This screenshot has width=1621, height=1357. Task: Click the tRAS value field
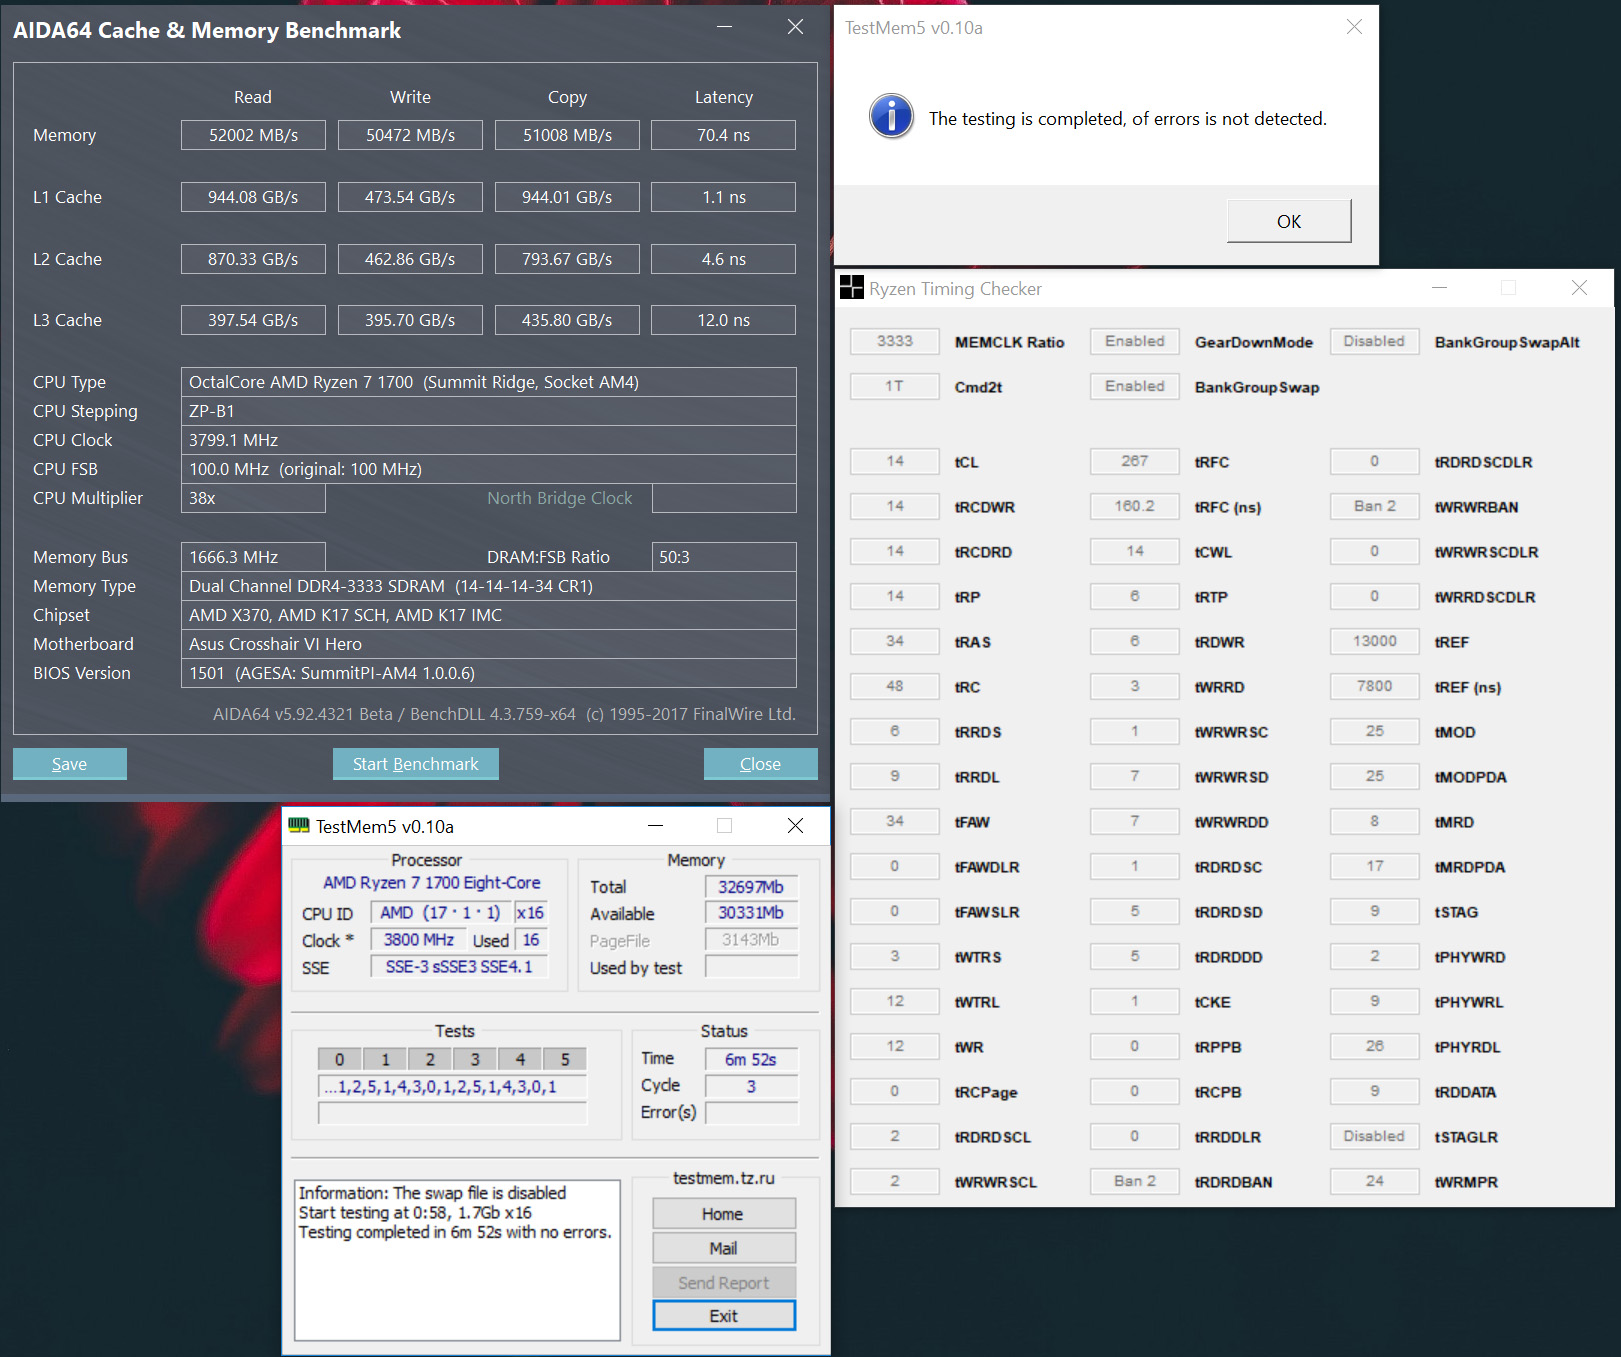click(895, 641)
